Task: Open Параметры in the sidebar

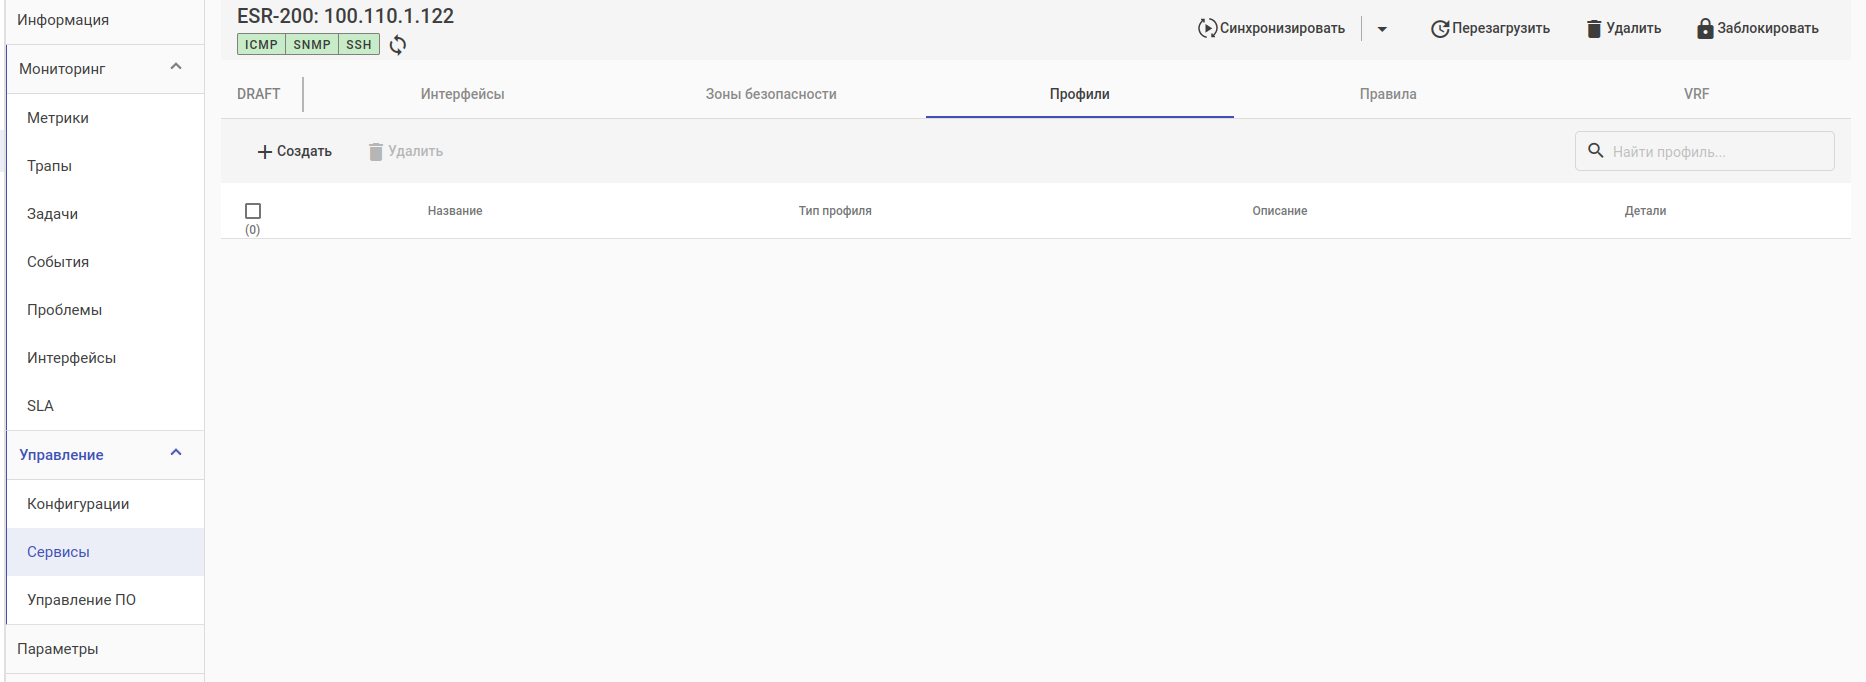Action: click(x=105, y=649)
